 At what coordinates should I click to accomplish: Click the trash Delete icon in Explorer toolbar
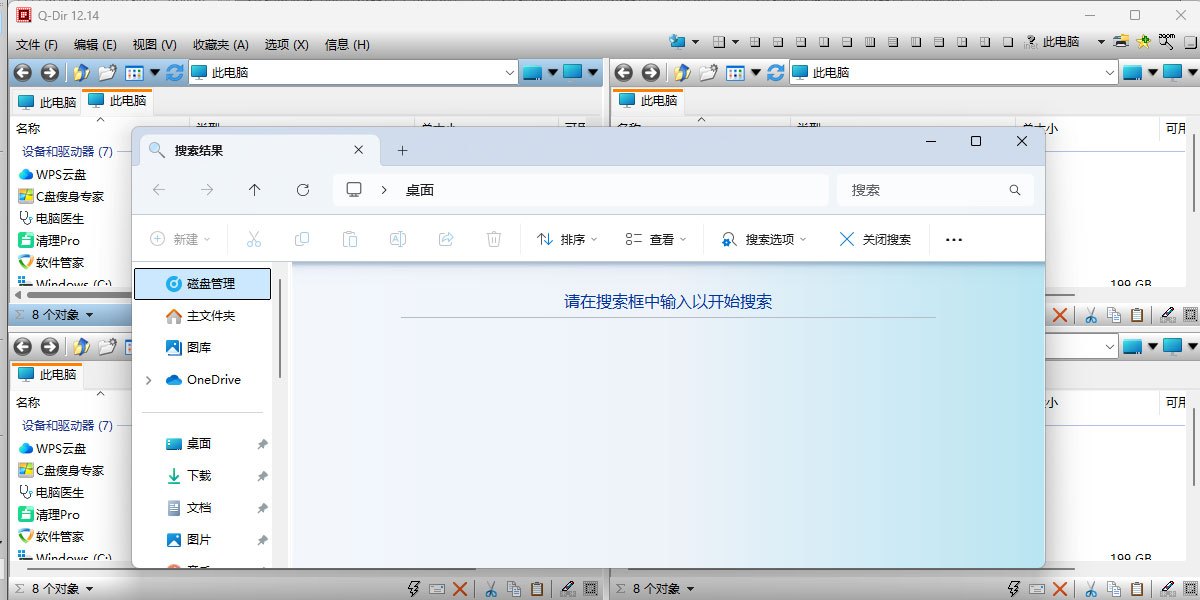493,239
